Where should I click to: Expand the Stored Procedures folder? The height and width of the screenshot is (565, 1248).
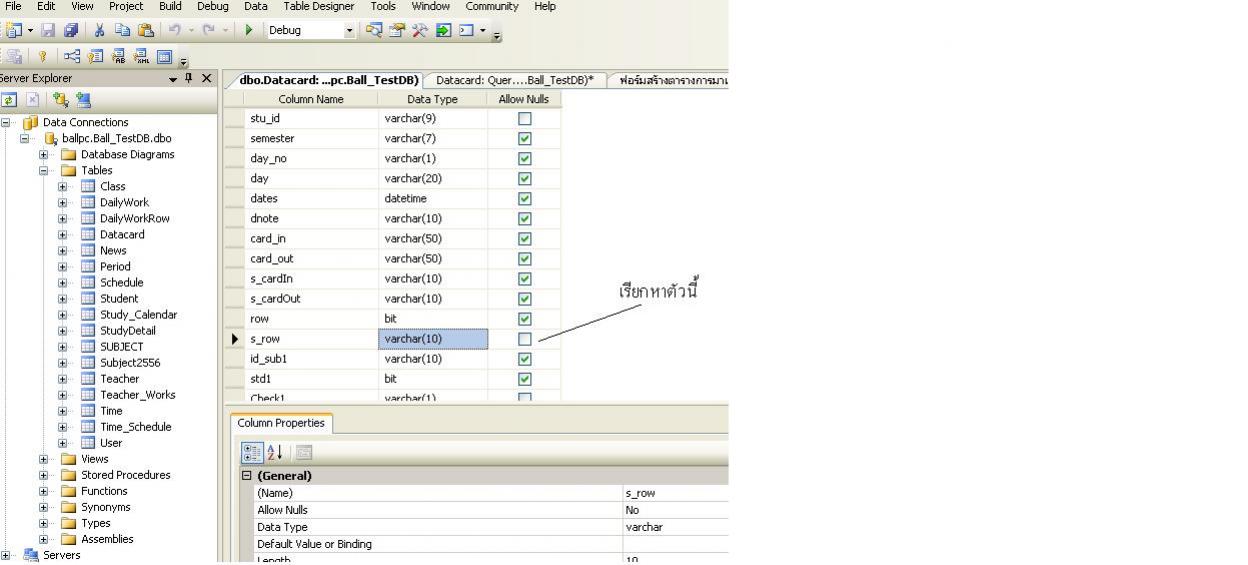(x=44, y=475)
